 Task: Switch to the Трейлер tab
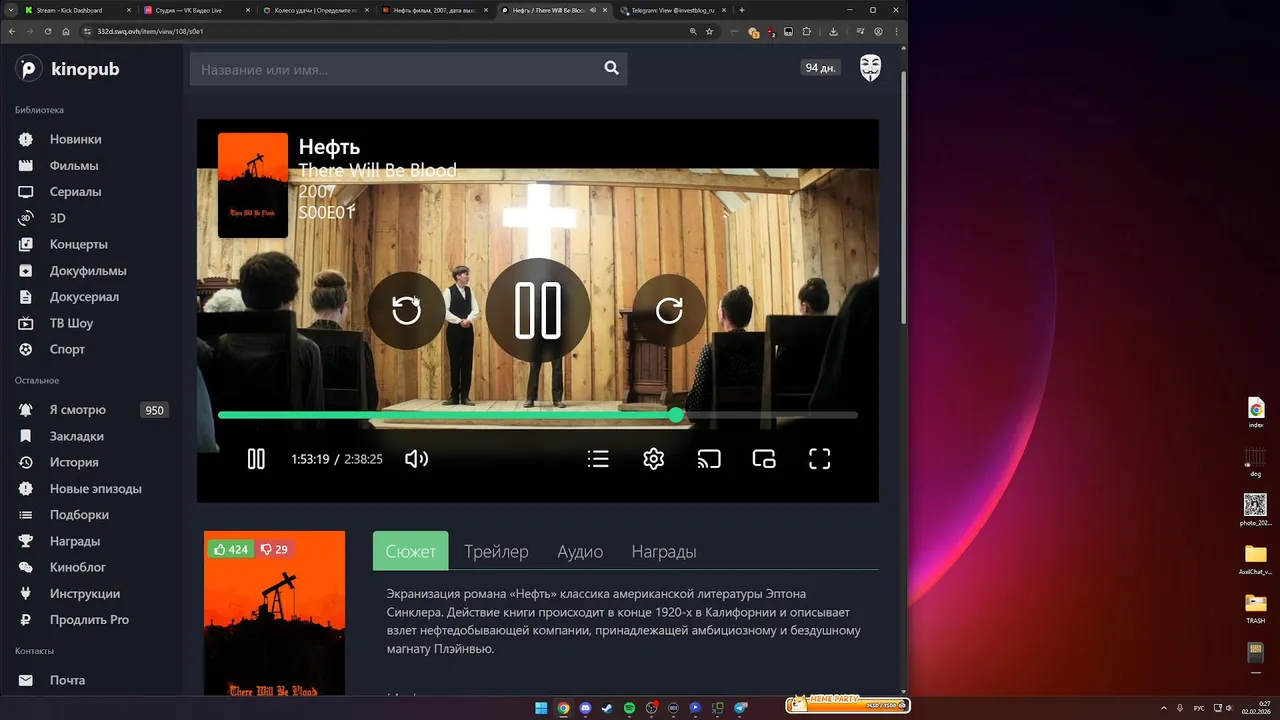point(496,551)
